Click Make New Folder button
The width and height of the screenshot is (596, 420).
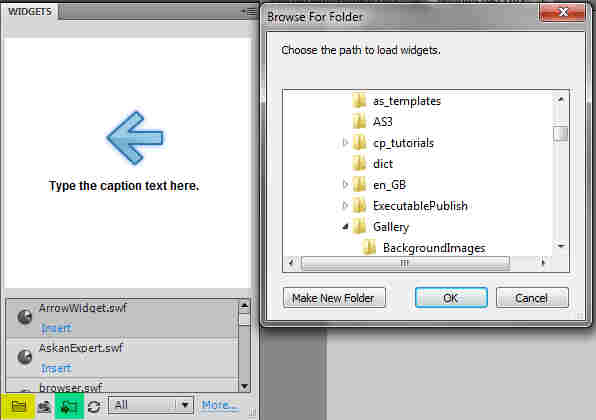334,298
